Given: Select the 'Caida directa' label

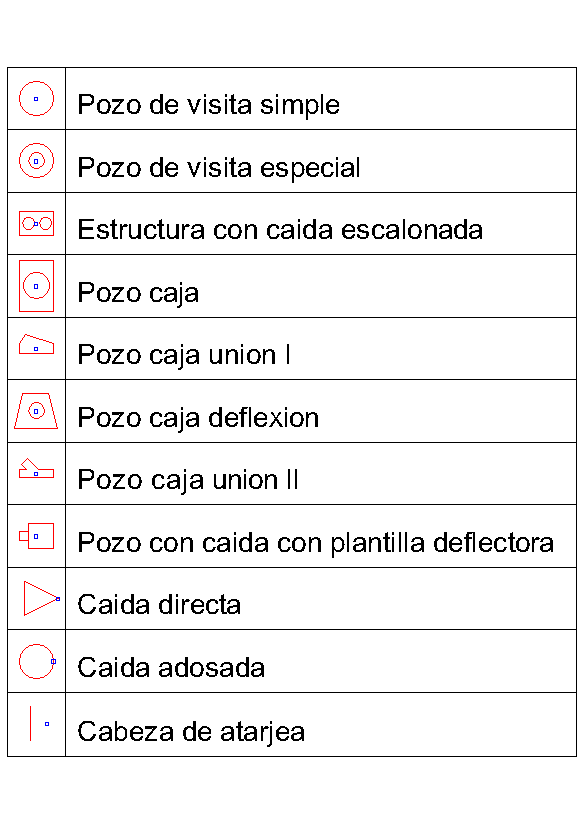Looking at the screenshot, I should 159,605.
